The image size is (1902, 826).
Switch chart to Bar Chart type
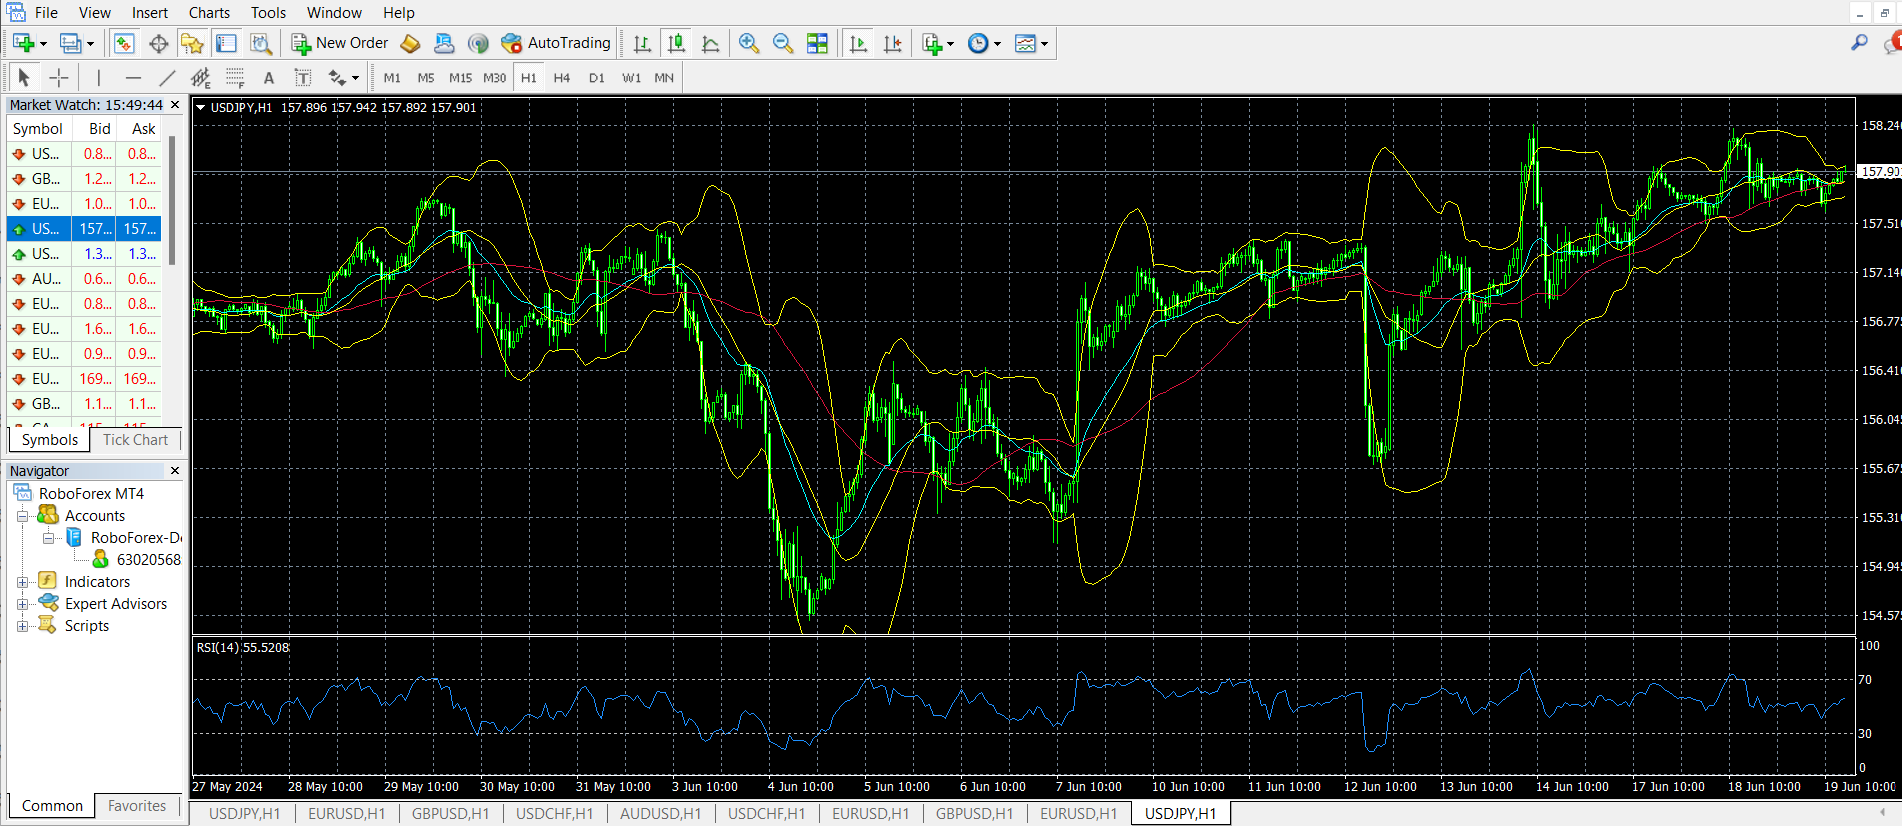pyautogui.click(x=642, y=43)
